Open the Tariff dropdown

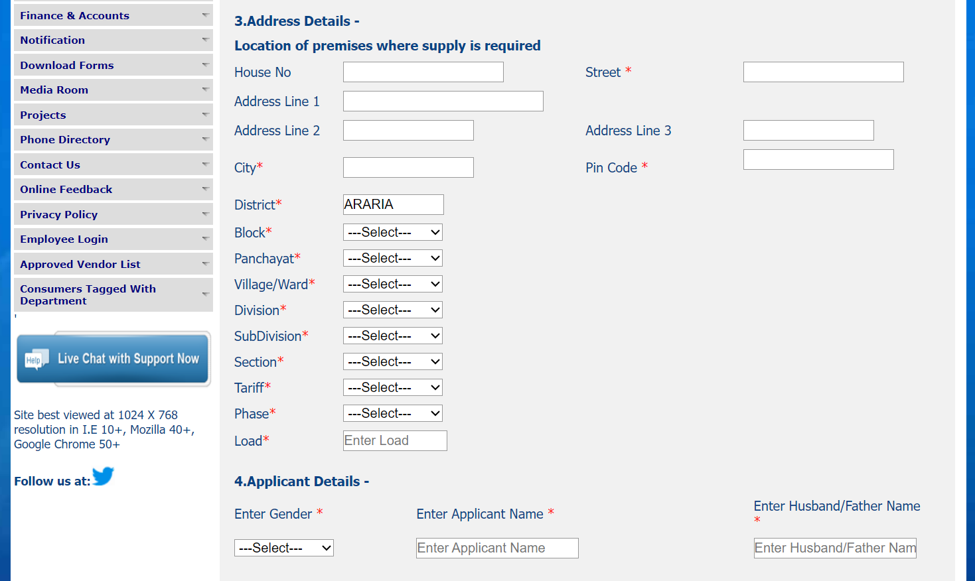392,387
